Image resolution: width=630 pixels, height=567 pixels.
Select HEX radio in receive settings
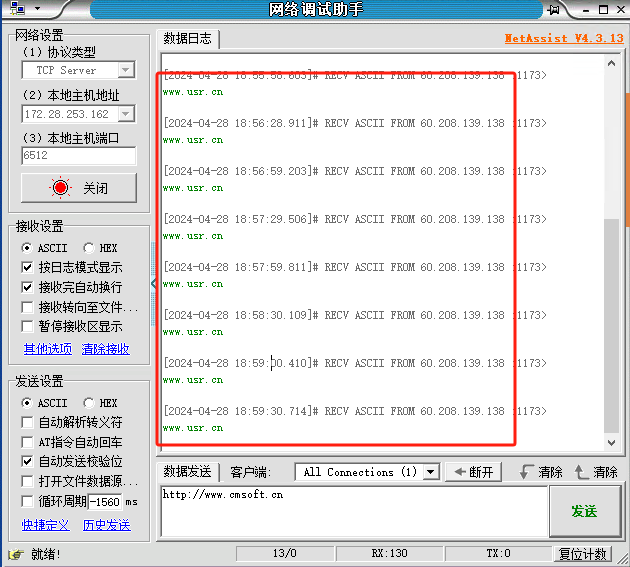pyautogui.click(x=89, y=248)
